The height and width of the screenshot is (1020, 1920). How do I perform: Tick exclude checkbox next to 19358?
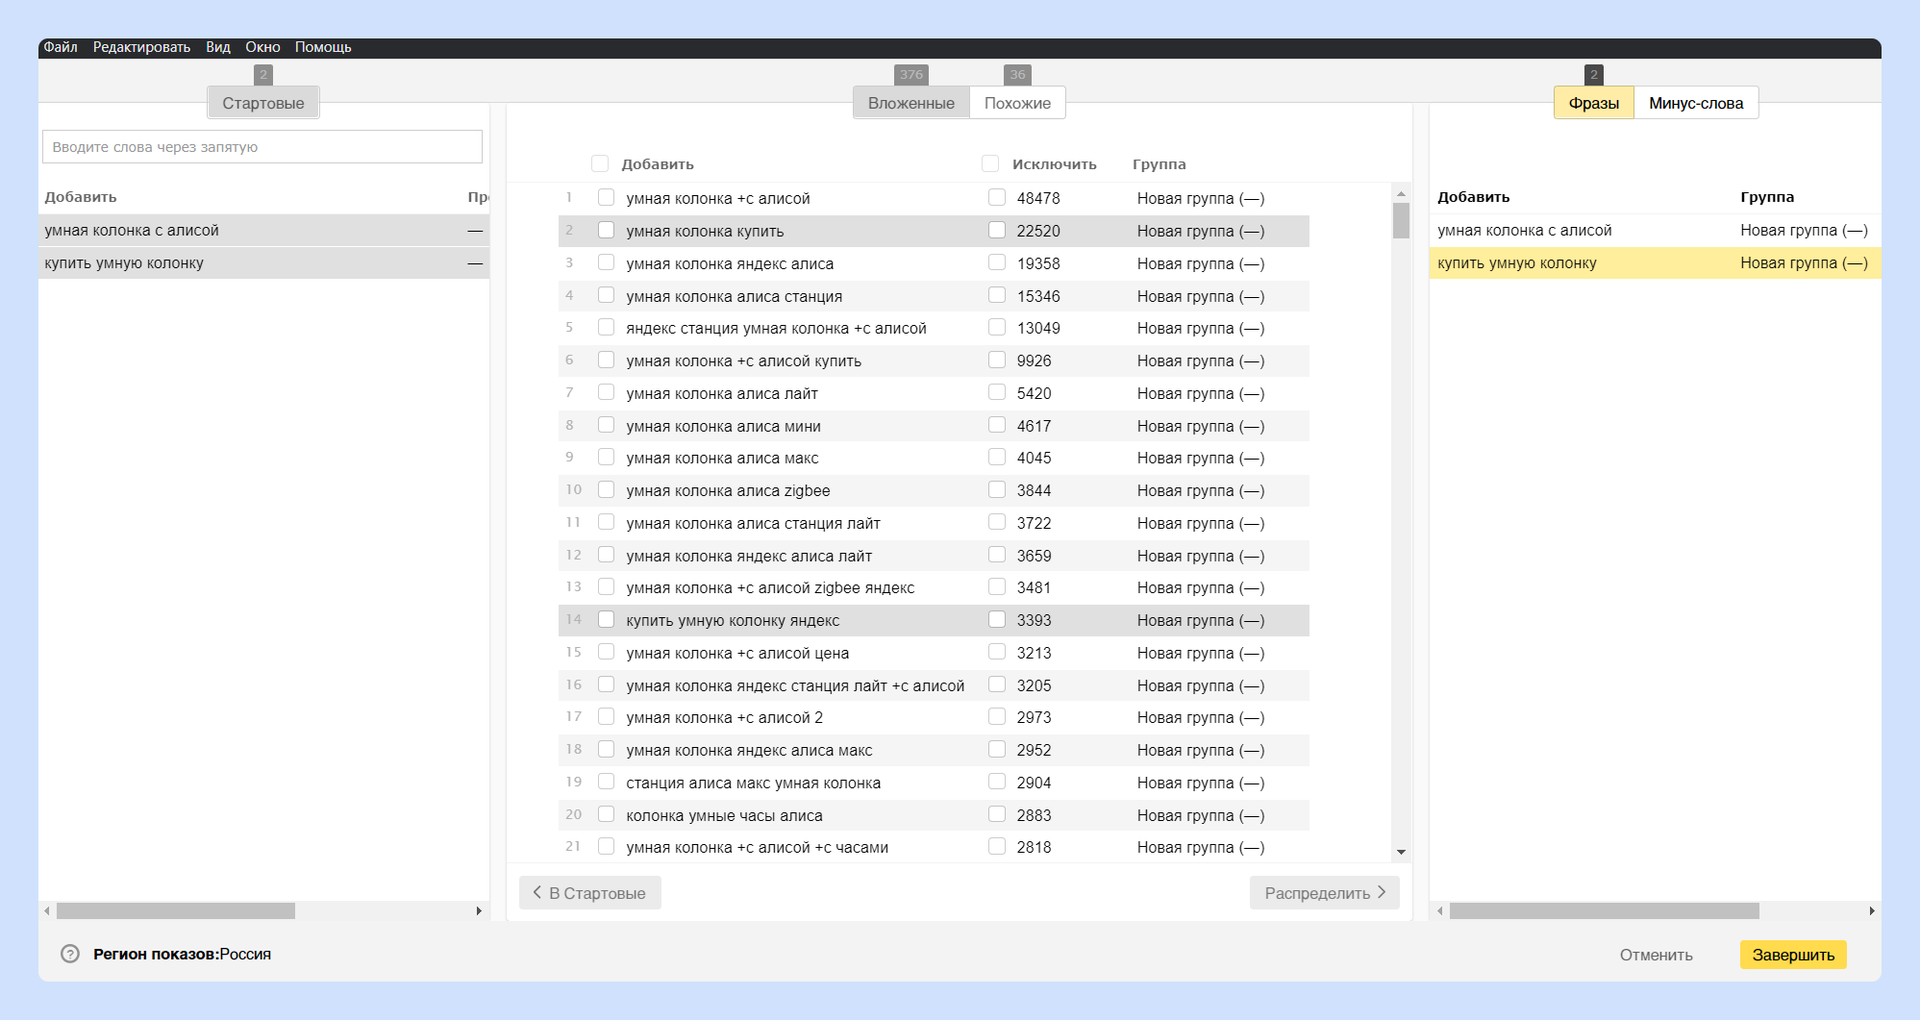coord(997,262)
